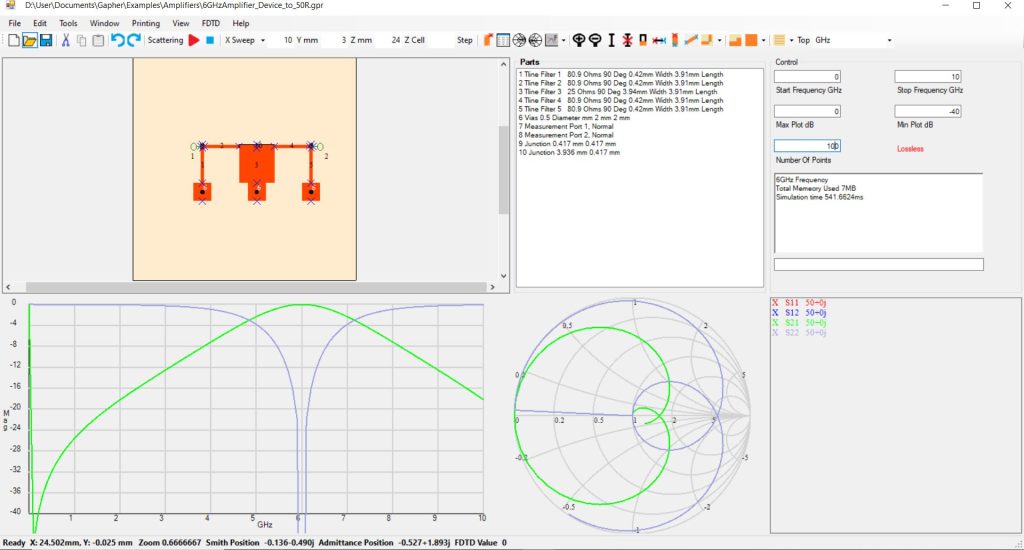Open the Printing menu
This screenshot has height=550, width=1024.
pos(146,22)
